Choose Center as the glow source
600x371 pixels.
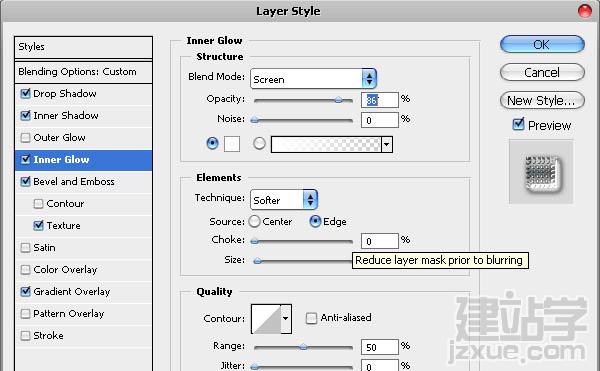pyautogui.click(x=254, y=221)
